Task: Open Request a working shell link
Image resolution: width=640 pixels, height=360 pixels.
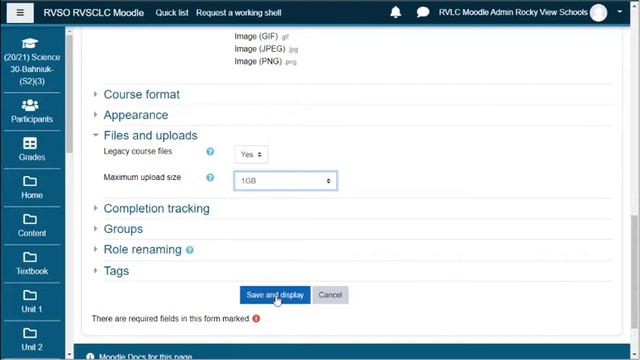Action: [238, 13]
